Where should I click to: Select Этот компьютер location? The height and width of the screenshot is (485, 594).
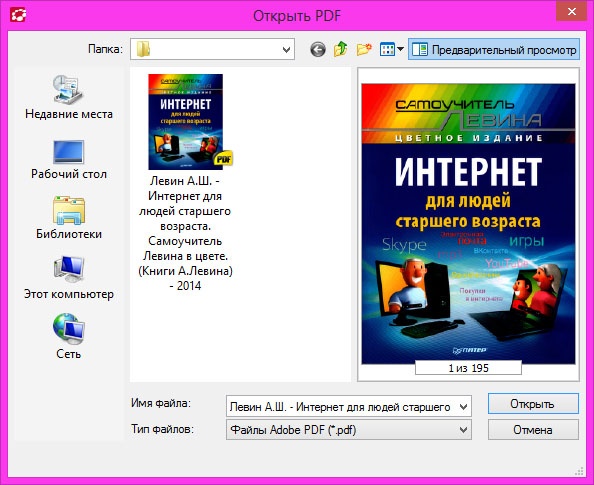pos(69,278)
